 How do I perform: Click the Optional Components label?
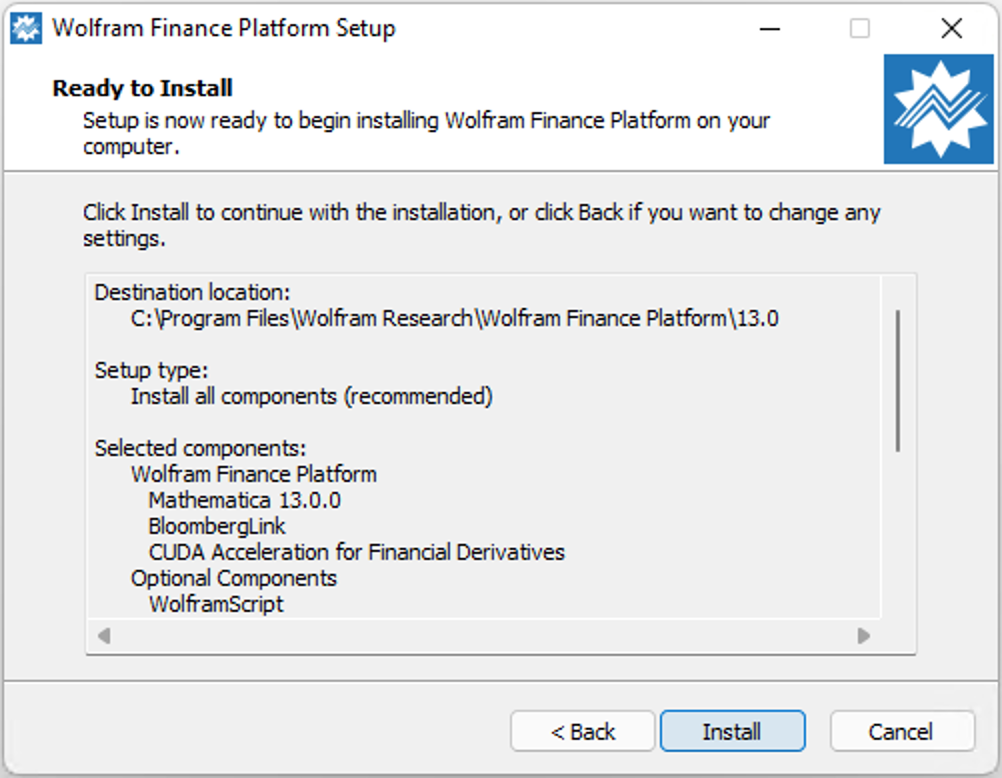pos(233,578)
